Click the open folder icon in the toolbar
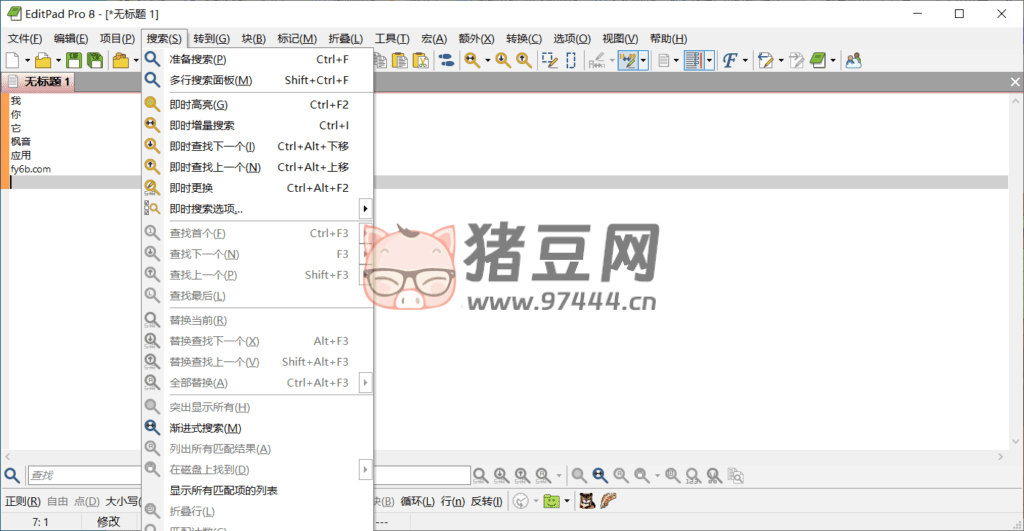This screenshot has height=531, width=1024. 43,61
